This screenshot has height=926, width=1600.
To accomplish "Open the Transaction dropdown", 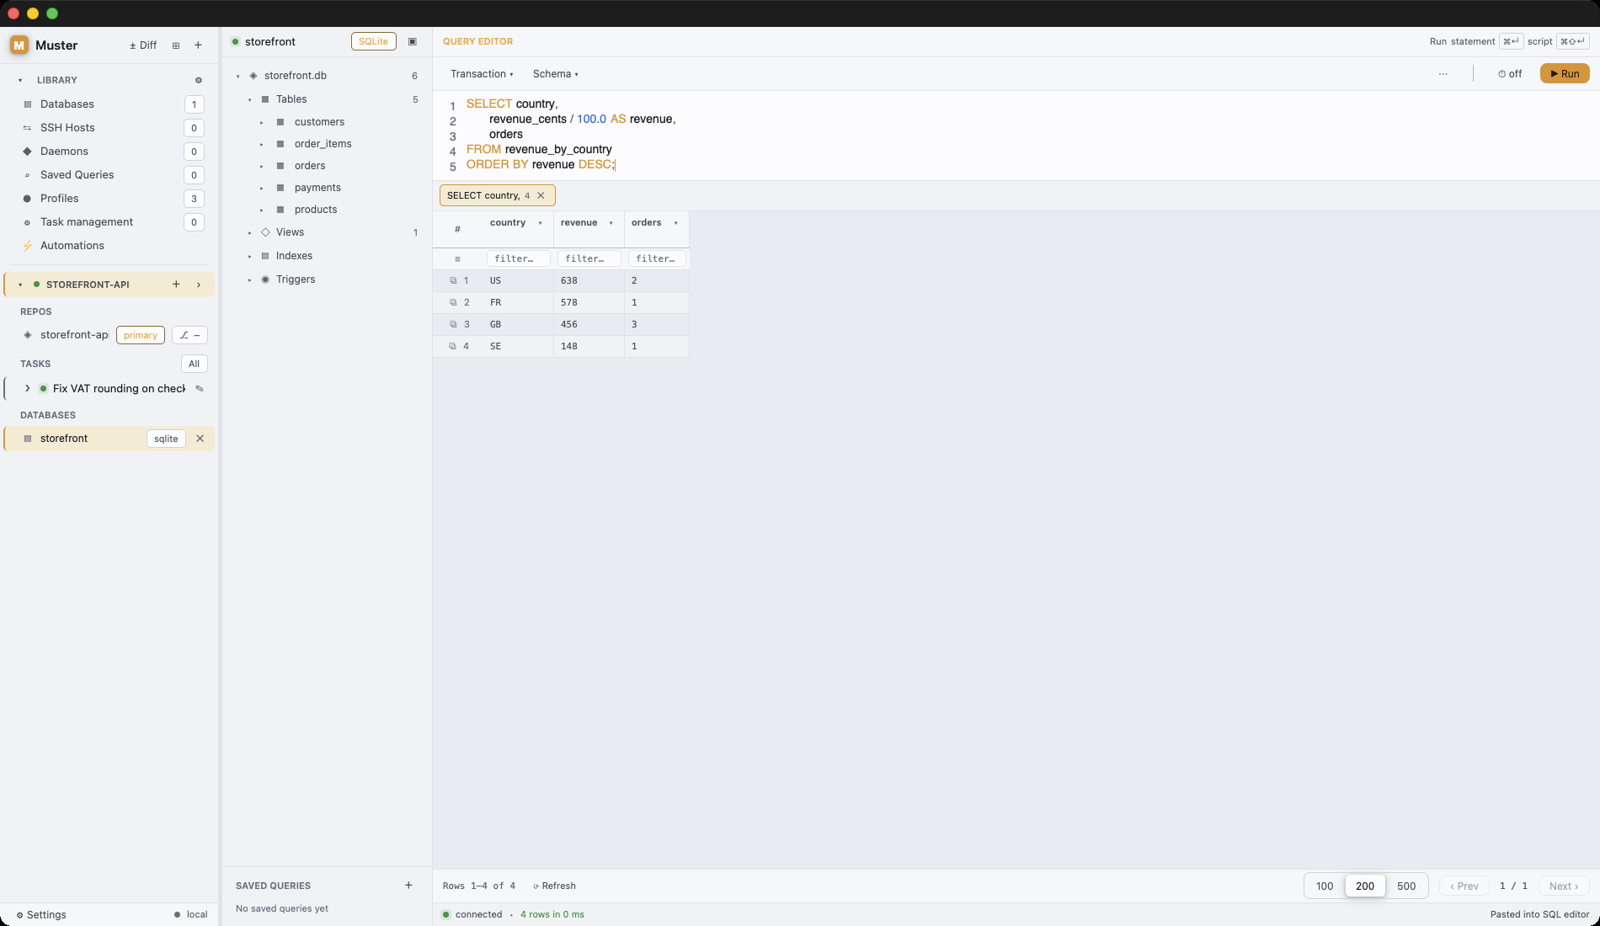I will [x=482, y=74].
